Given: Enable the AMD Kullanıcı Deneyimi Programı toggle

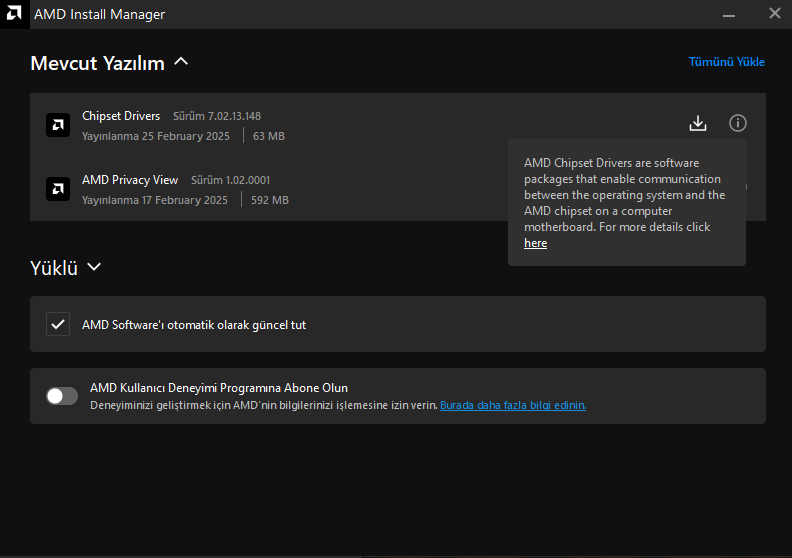Looking at the screenshot, I should click(x=62, y=396).
